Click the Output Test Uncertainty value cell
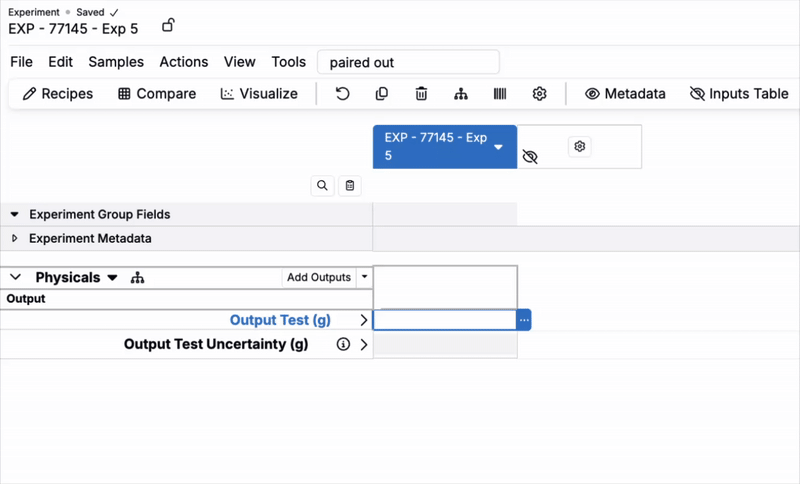Viewport: 800px width, 484px height. pos(445,344)
